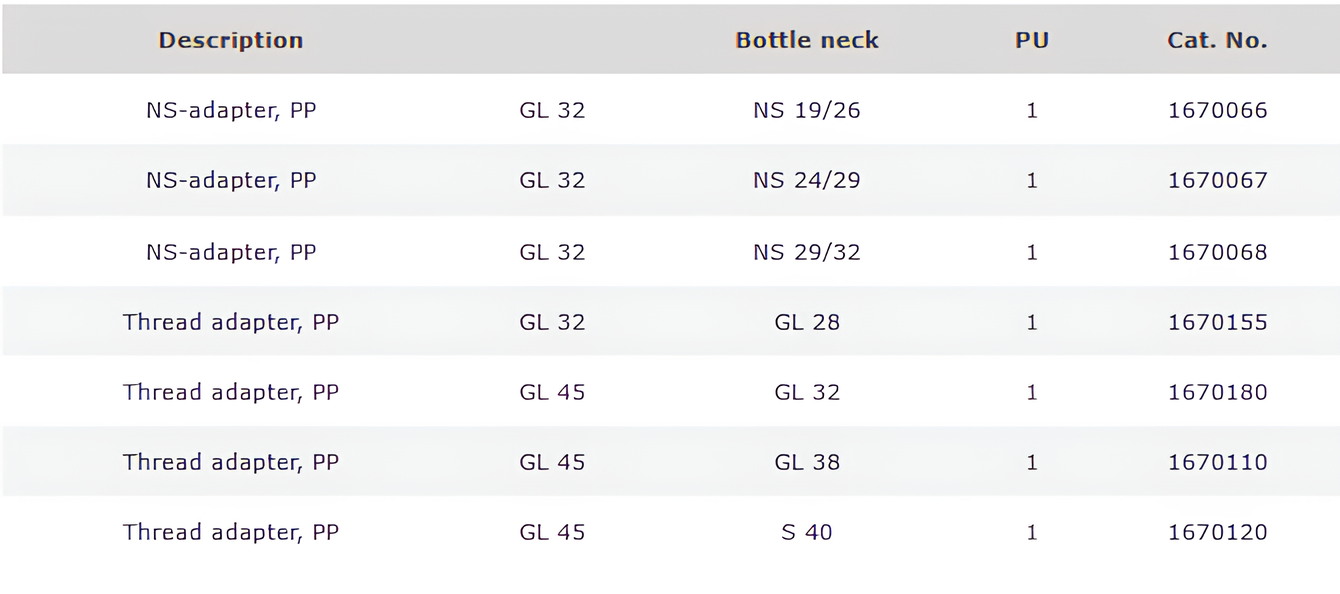Viewport: 1340px width, 594px height.
Task: Click the PU column header
Action: point(1032,40)
